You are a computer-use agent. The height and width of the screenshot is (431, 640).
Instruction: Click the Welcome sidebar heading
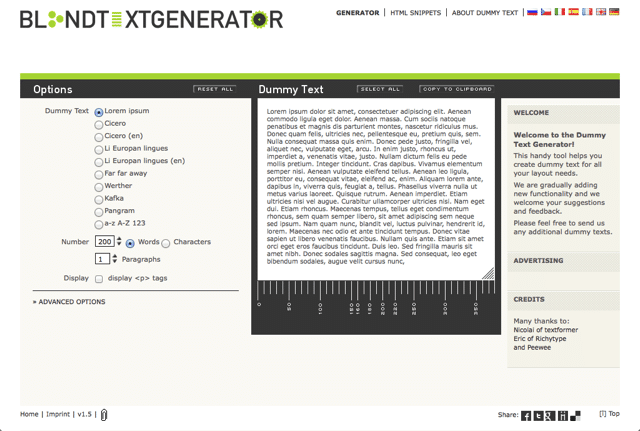coord(531,113)
